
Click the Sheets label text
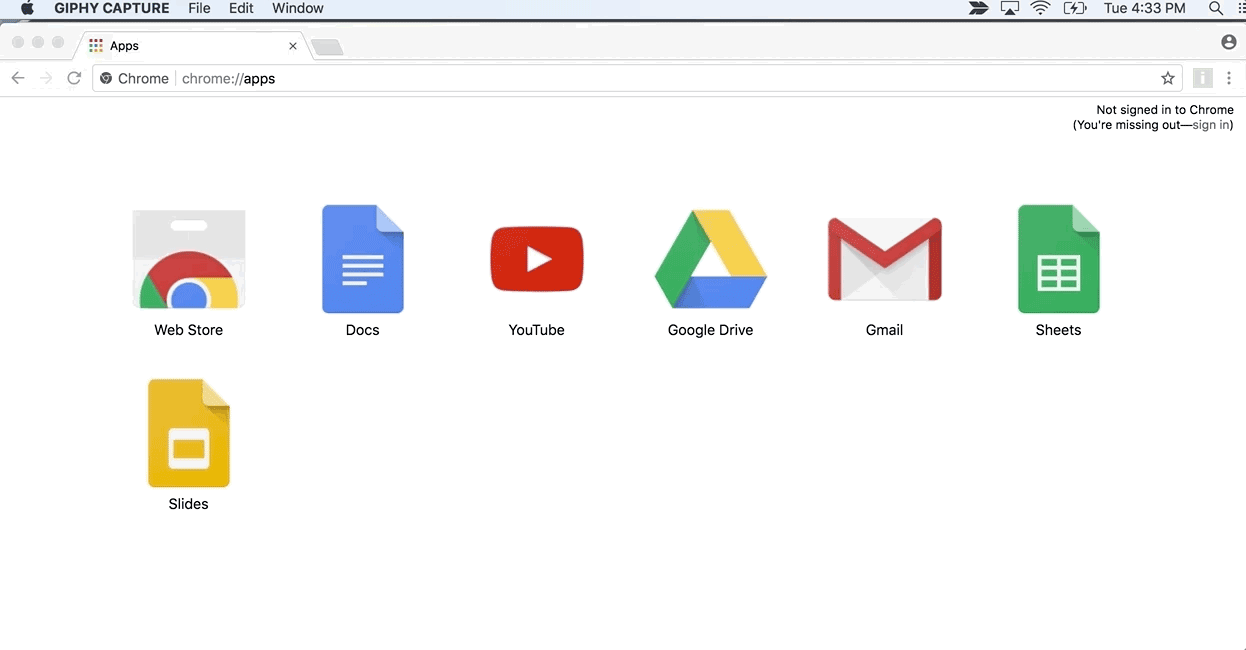click(1059, 330)
